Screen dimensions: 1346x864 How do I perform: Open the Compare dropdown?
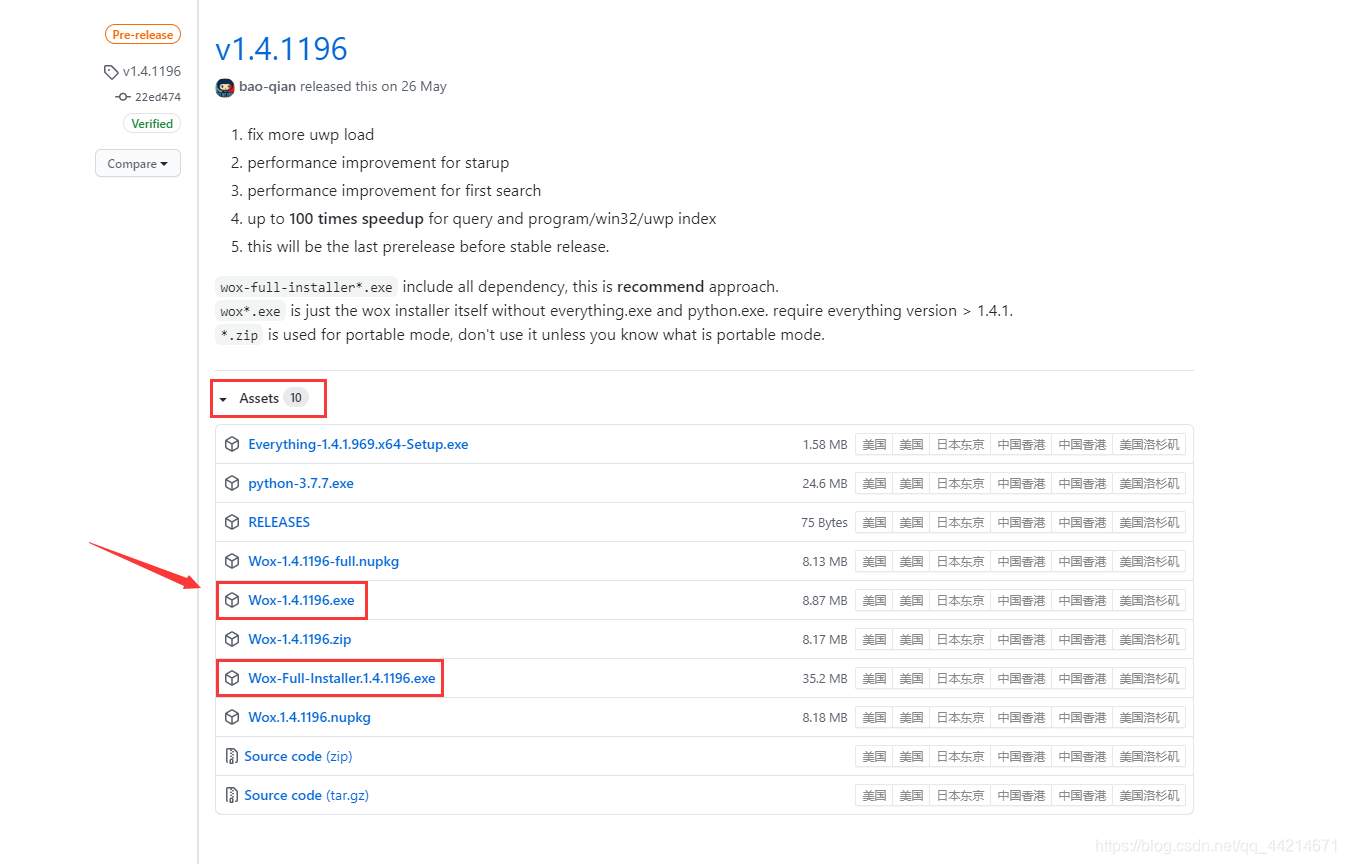click(x=138, y=163)
